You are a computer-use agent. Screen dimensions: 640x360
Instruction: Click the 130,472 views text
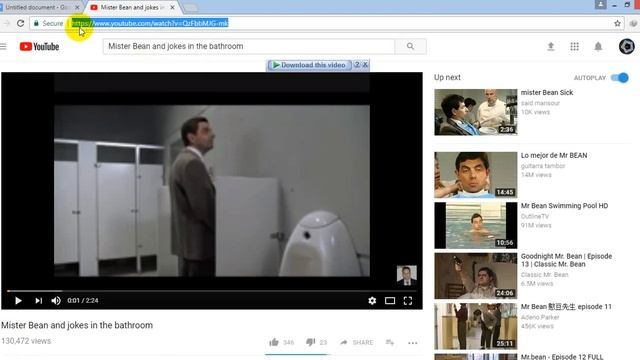(x=26, y=341)
